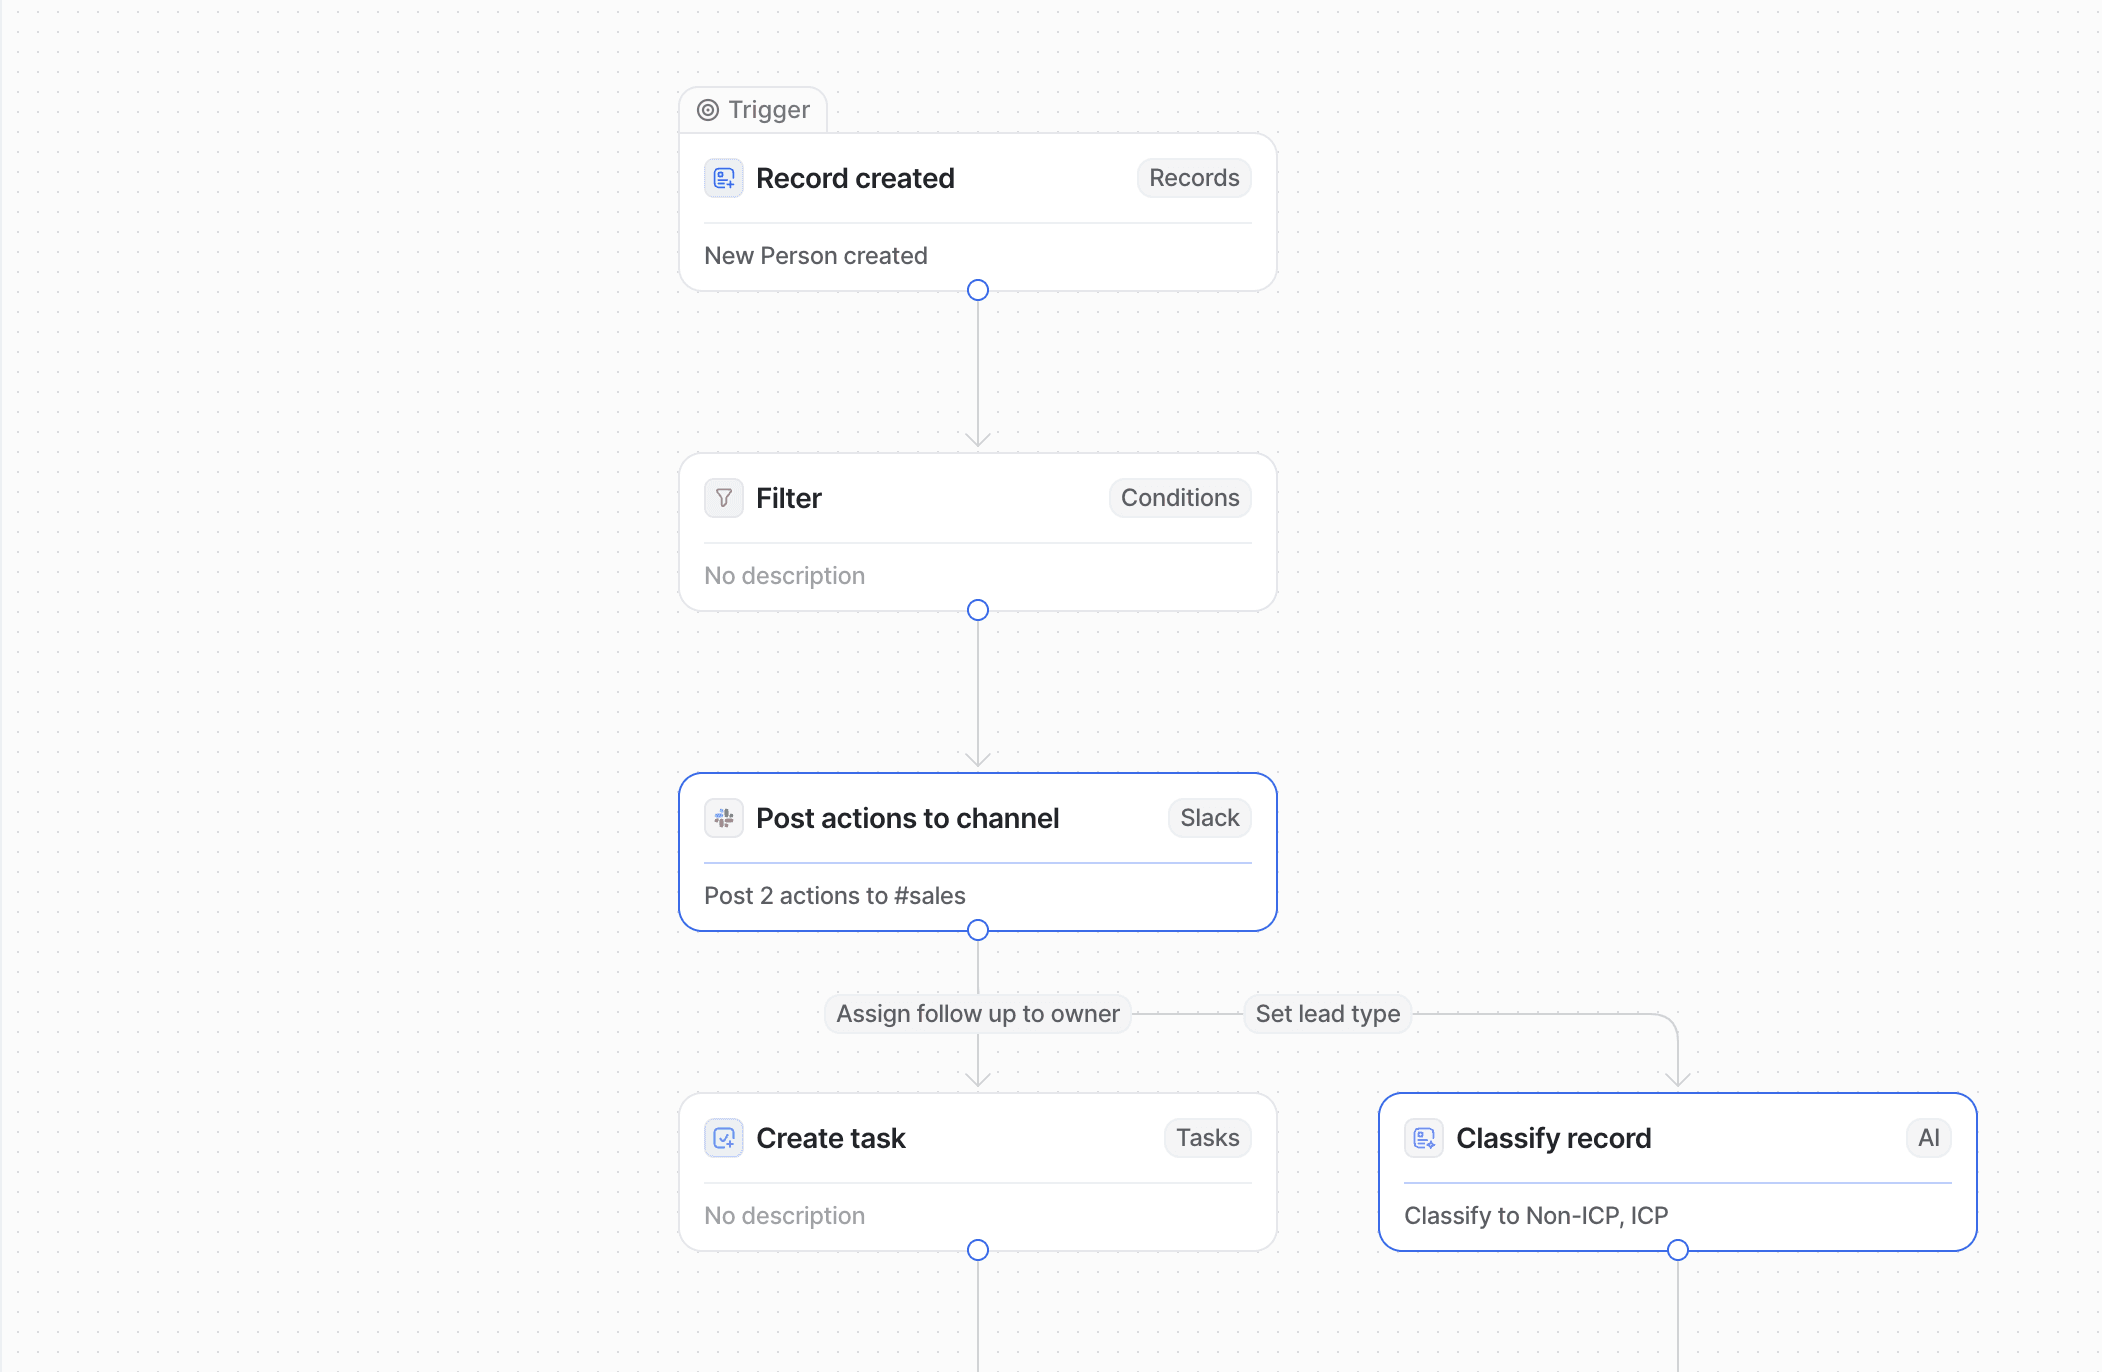This screenshot has height=1372, width=2102.
Task: Click the output connector on Filter node
Action: 981,609
